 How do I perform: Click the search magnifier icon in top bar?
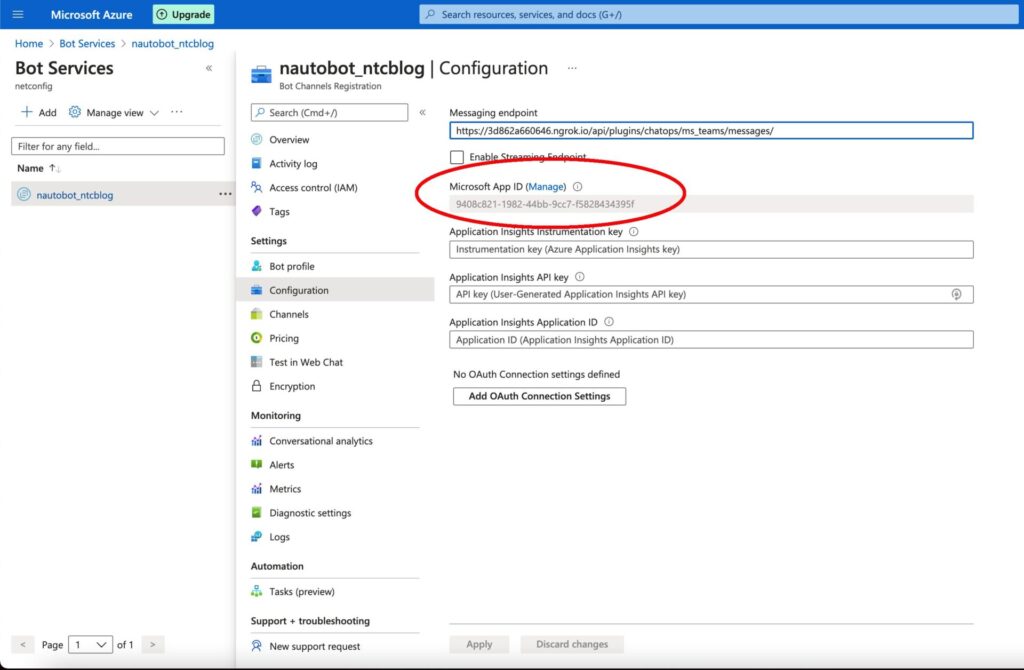coord(430,14)
